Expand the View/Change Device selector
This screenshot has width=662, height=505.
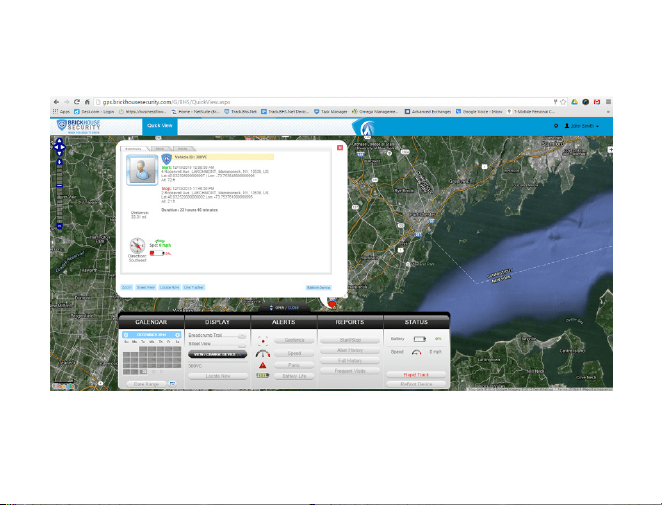(217, 354)
